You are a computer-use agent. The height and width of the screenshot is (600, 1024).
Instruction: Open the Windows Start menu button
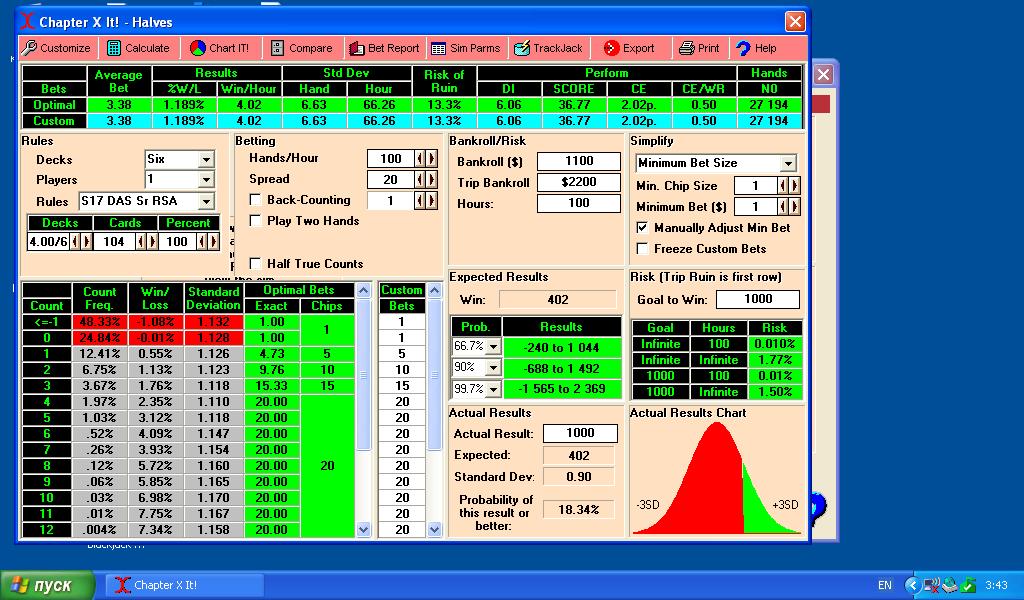tap(47, 585)
